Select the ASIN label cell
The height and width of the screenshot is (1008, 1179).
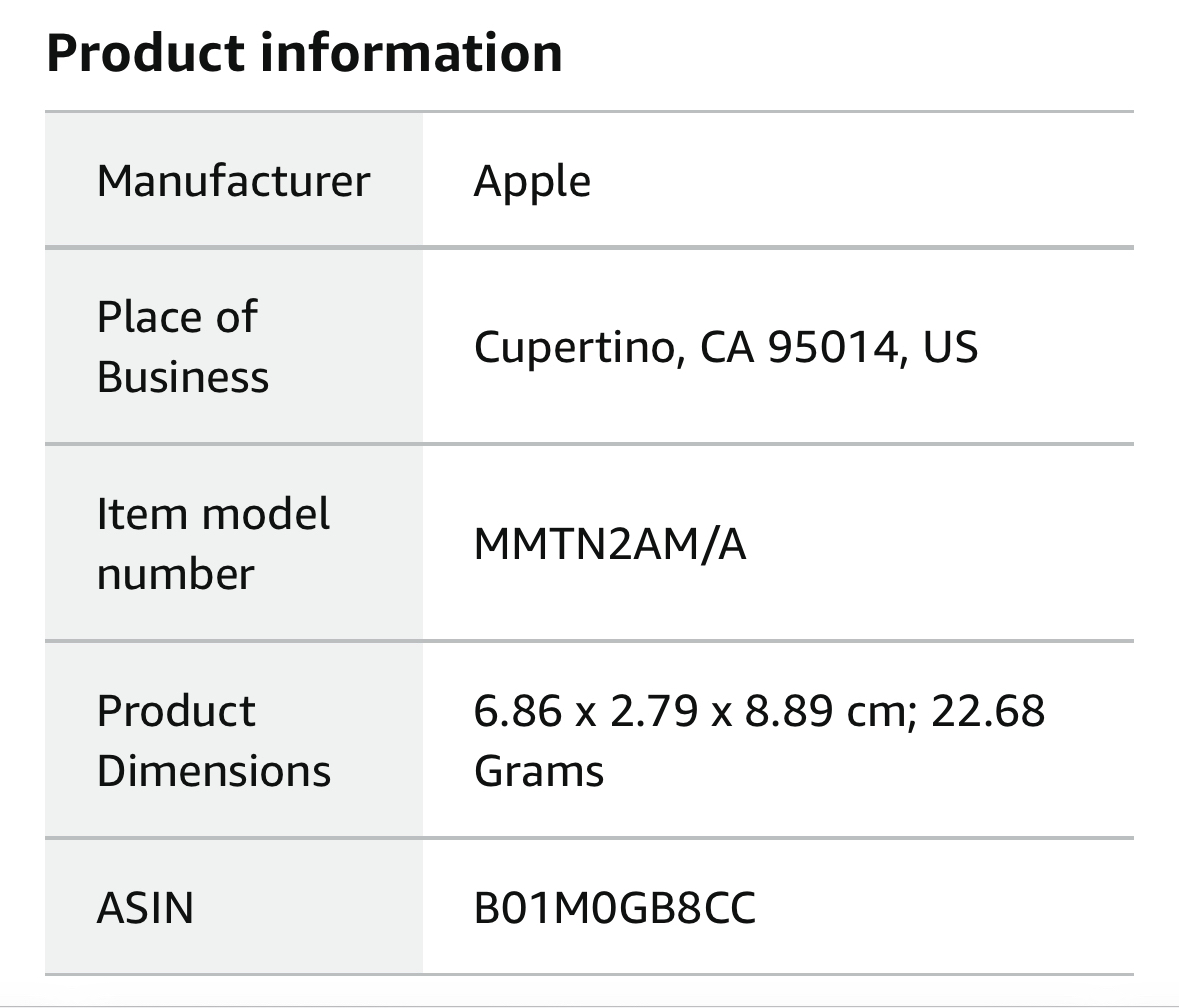coord(234,907)
